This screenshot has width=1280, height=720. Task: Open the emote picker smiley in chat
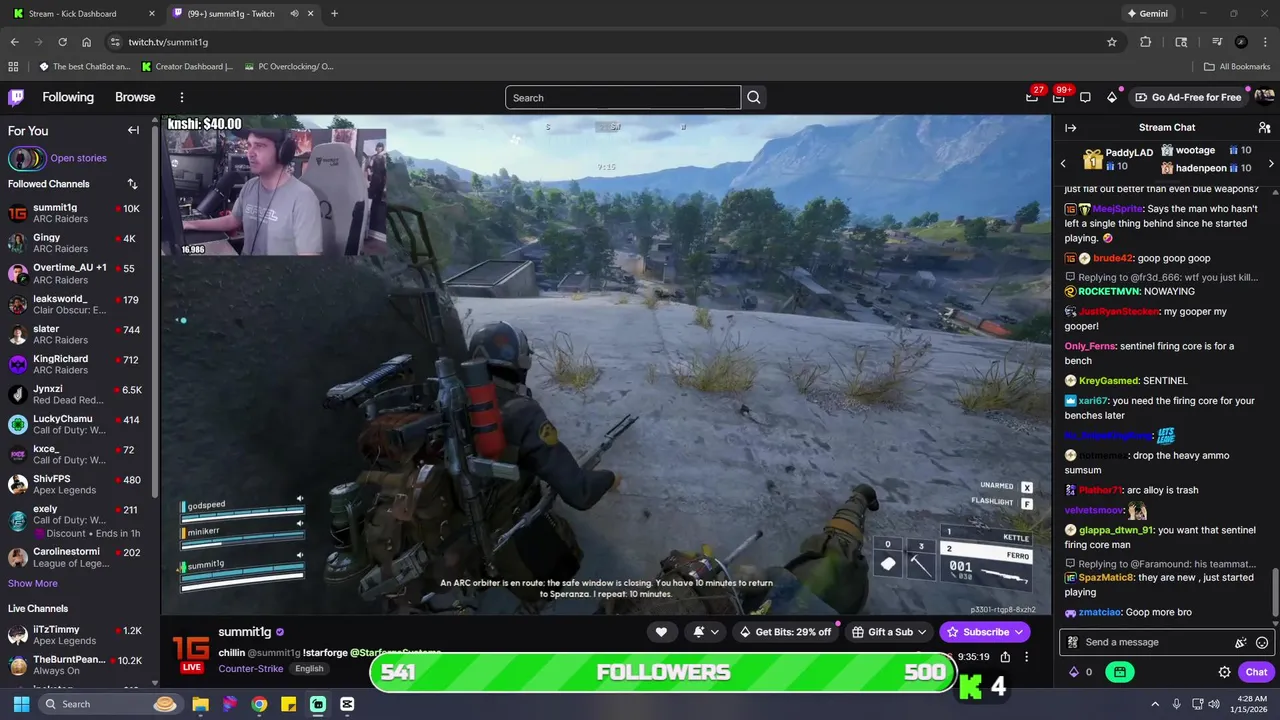click(1262, 643)
